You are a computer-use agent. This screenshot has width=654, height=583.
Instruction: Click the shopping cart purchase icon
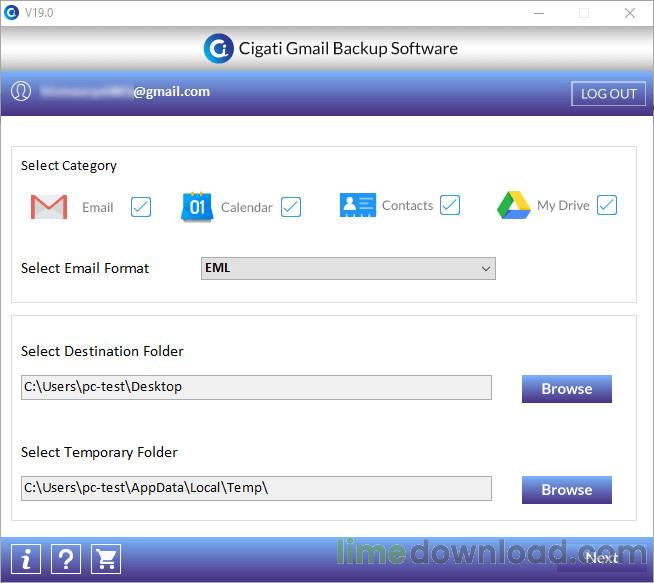106,559
